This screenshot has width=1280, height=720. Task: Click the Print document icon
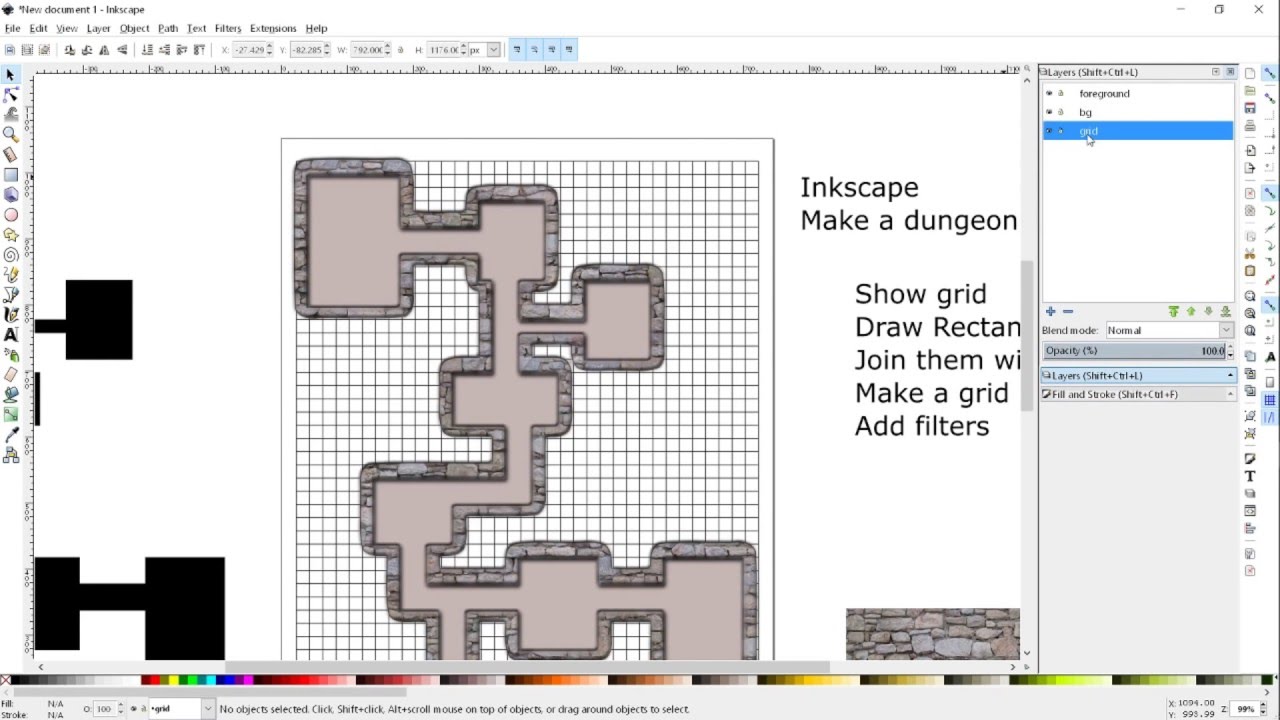coord(1250,127)
